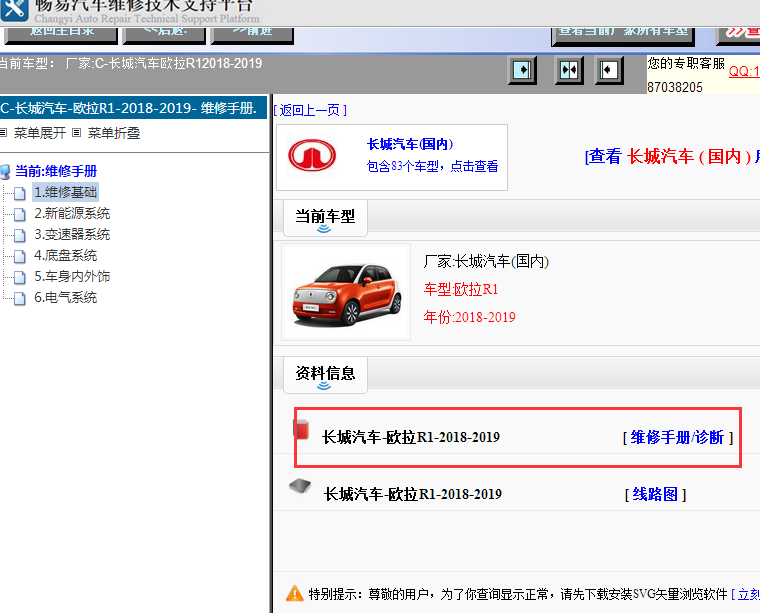The height and width of the screenshot is (613, 760).
Task: Click 立刻 download link in the 特别提示 notice
Action: [x=745, y=594]
